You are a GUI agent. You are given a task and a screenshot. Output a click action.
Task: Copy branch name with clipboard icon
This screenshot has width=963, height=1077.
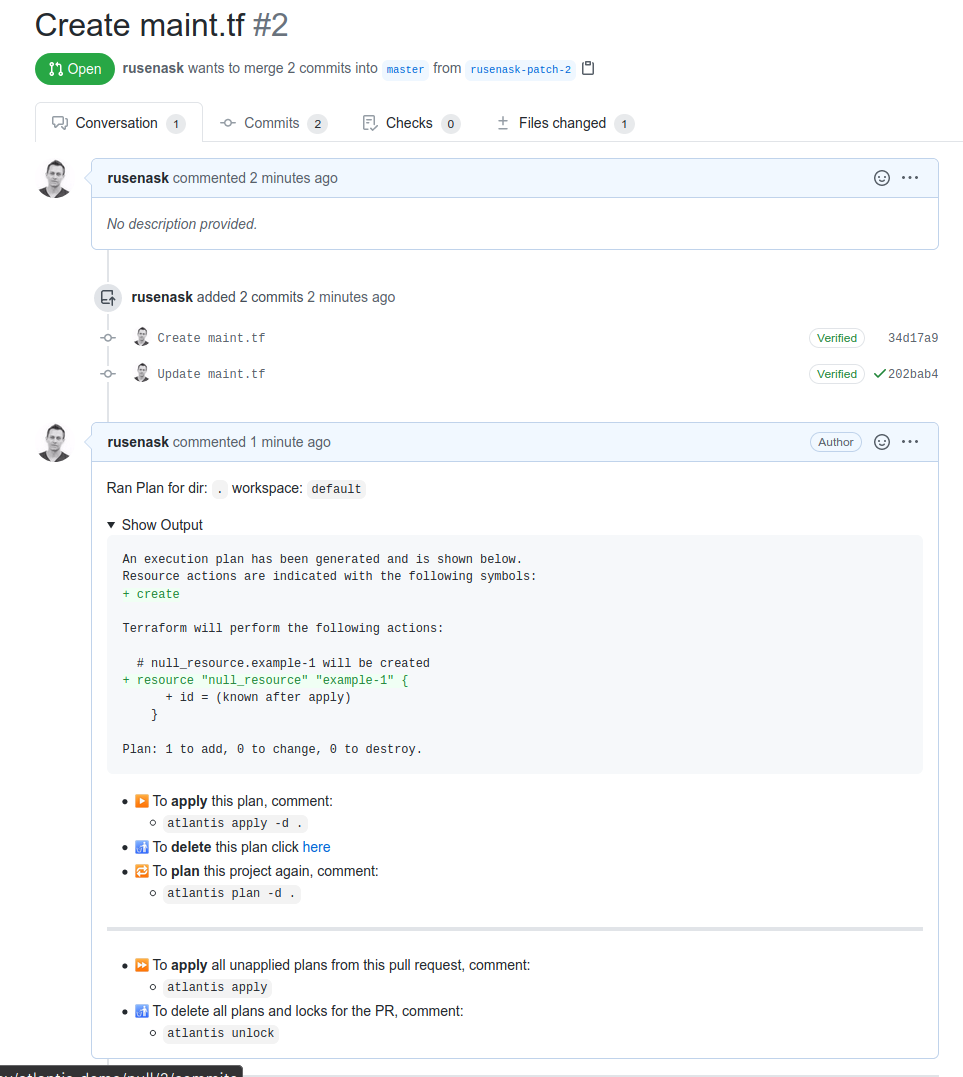[x=588, y=69]
